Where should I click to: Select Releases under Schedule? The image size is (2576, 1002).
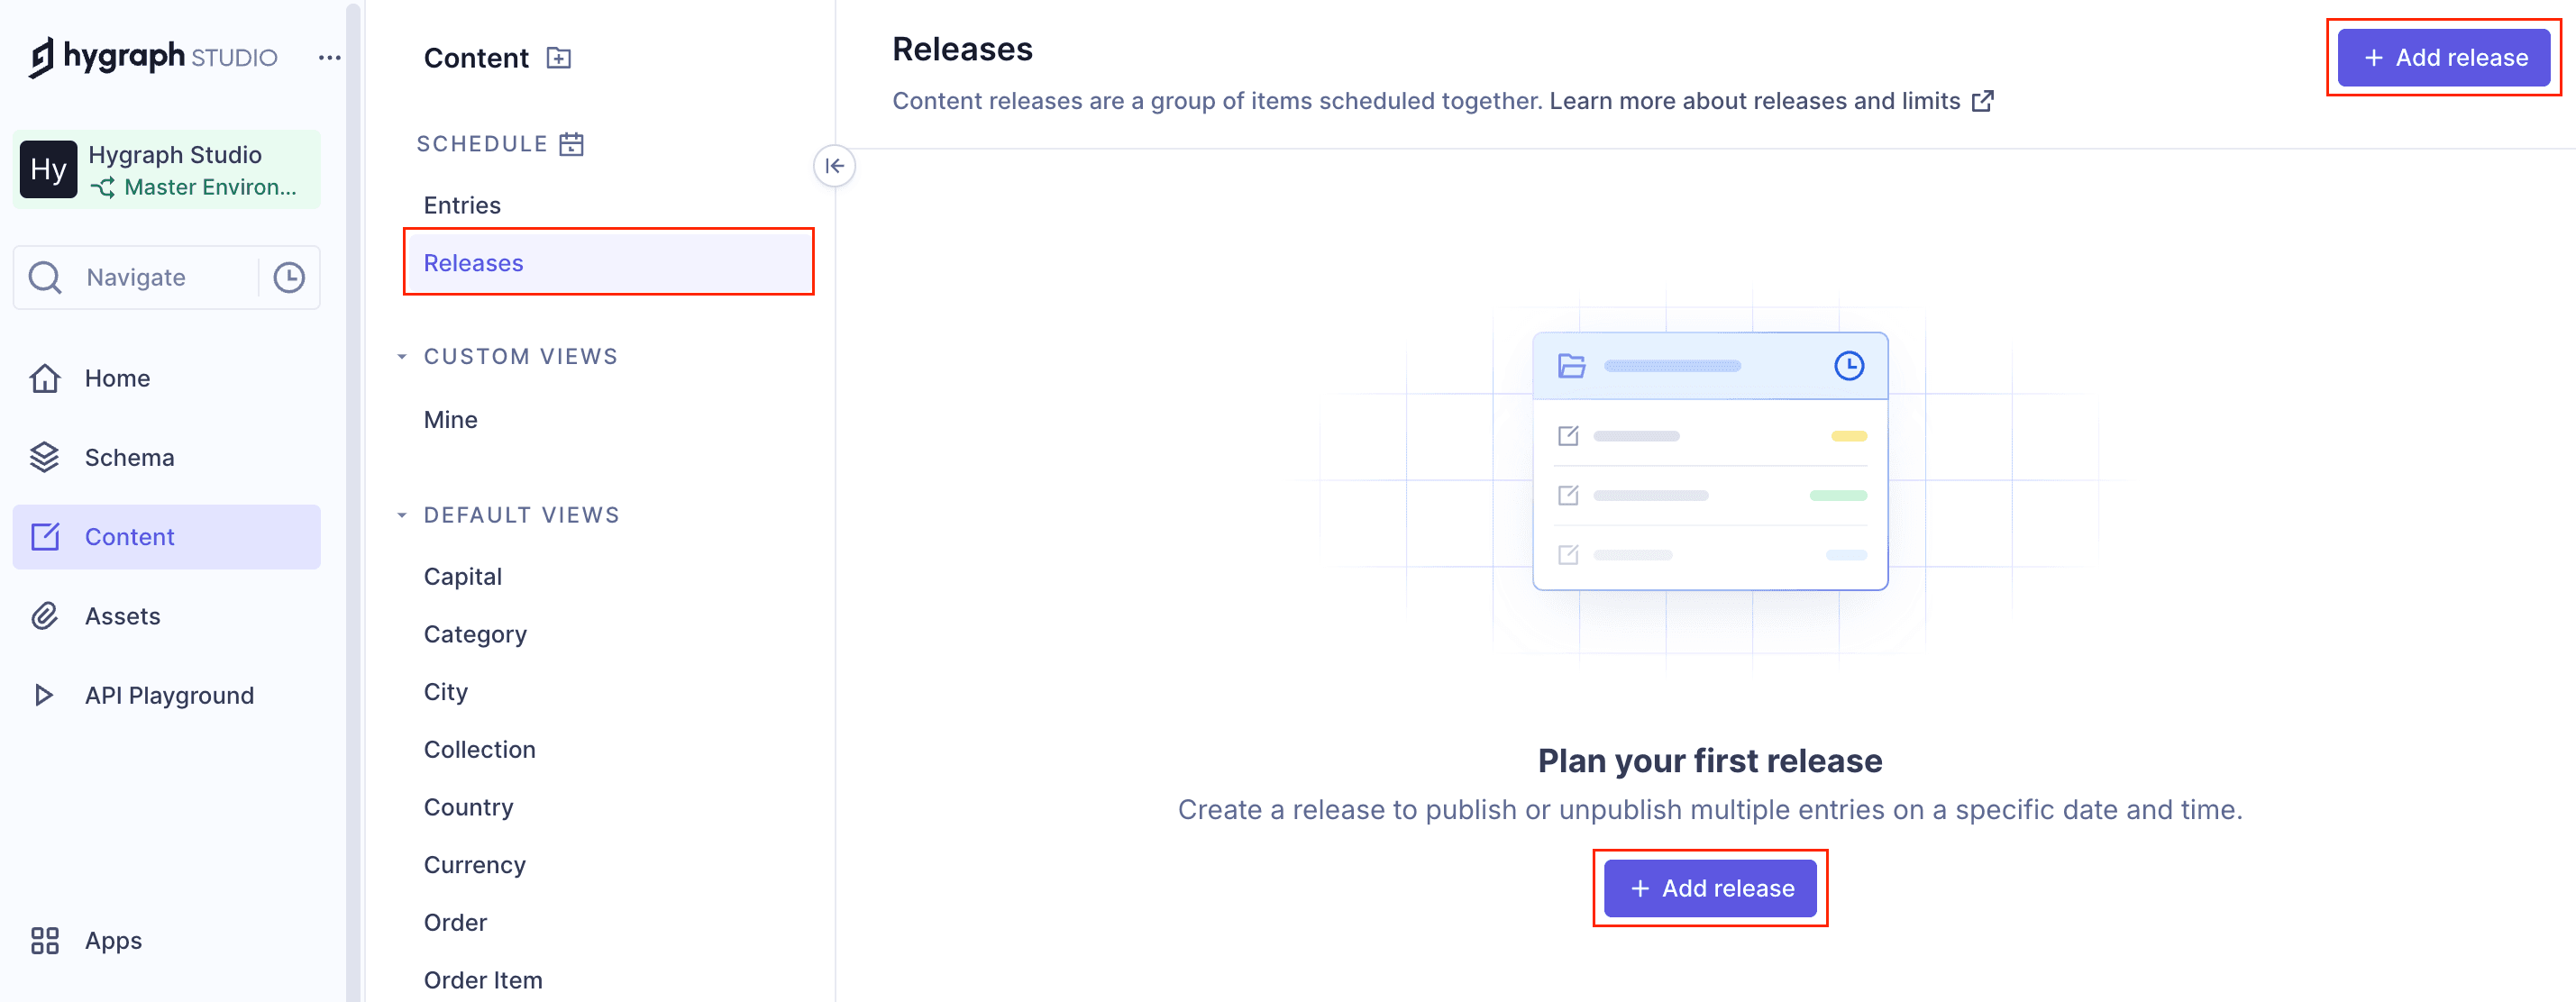coord(473,262)
